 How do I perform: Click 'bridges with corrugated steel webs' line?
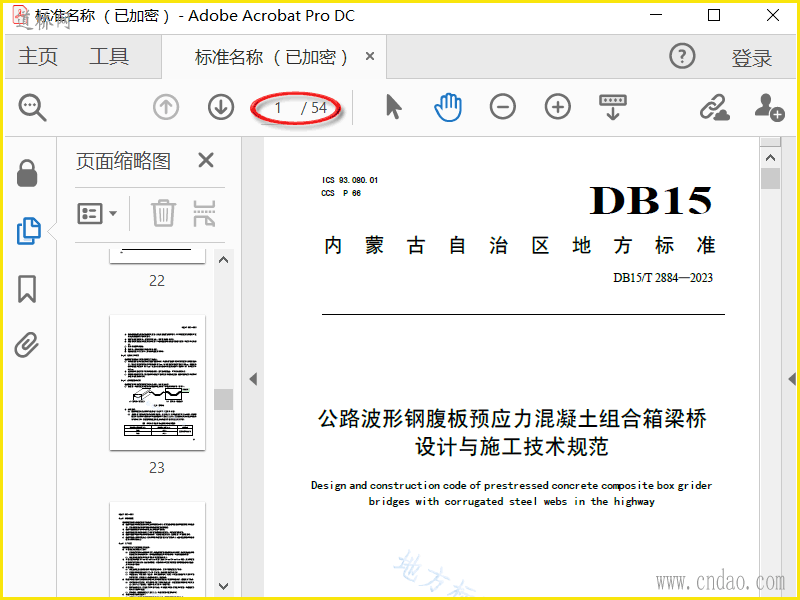pos(512,502)
